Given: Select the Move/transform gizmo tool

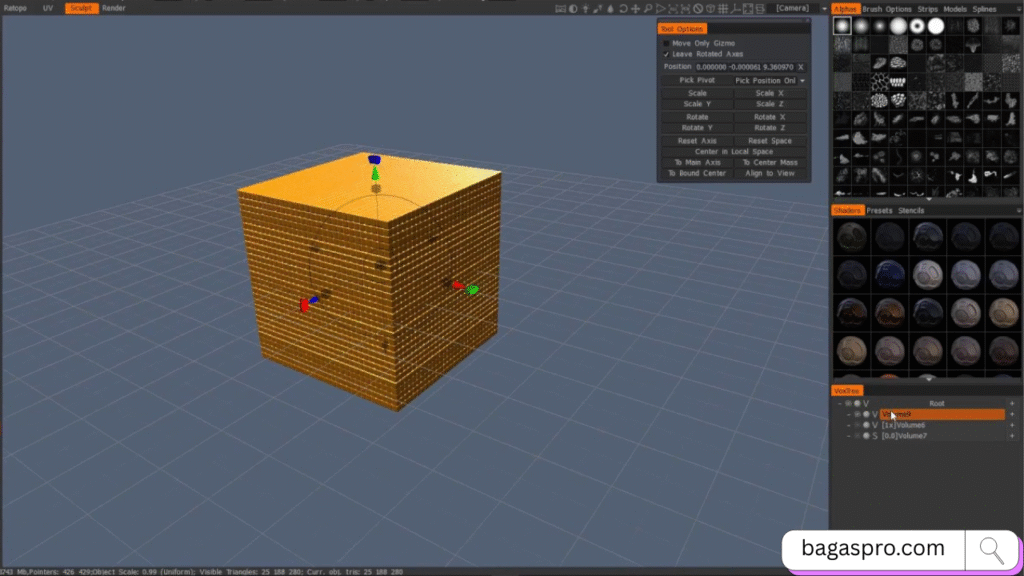Looking at the screenshot, I should tap(635, 8).
